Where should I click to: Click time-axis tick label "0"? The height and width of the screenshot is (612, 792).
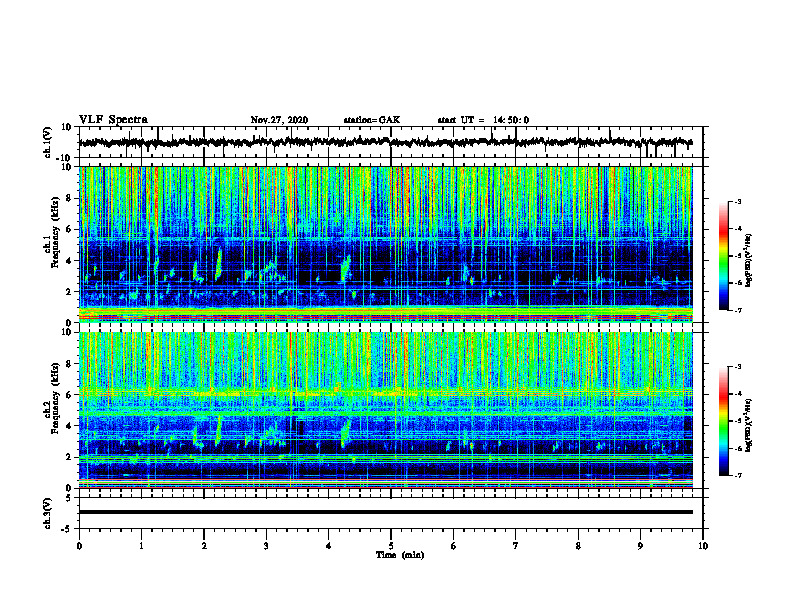coord(79,546)
